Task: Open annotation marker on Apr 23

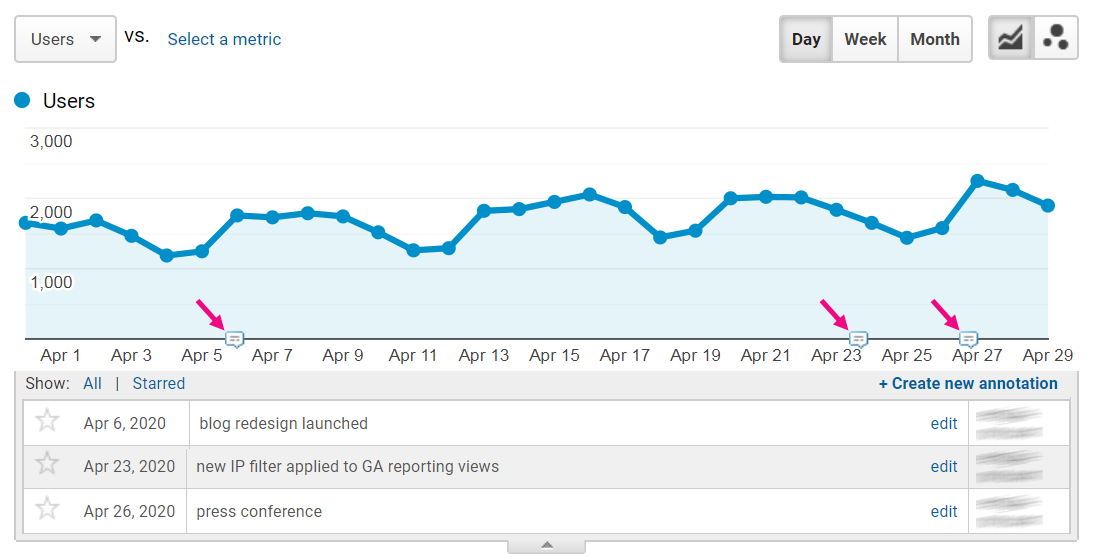Action: coord(858,339)
